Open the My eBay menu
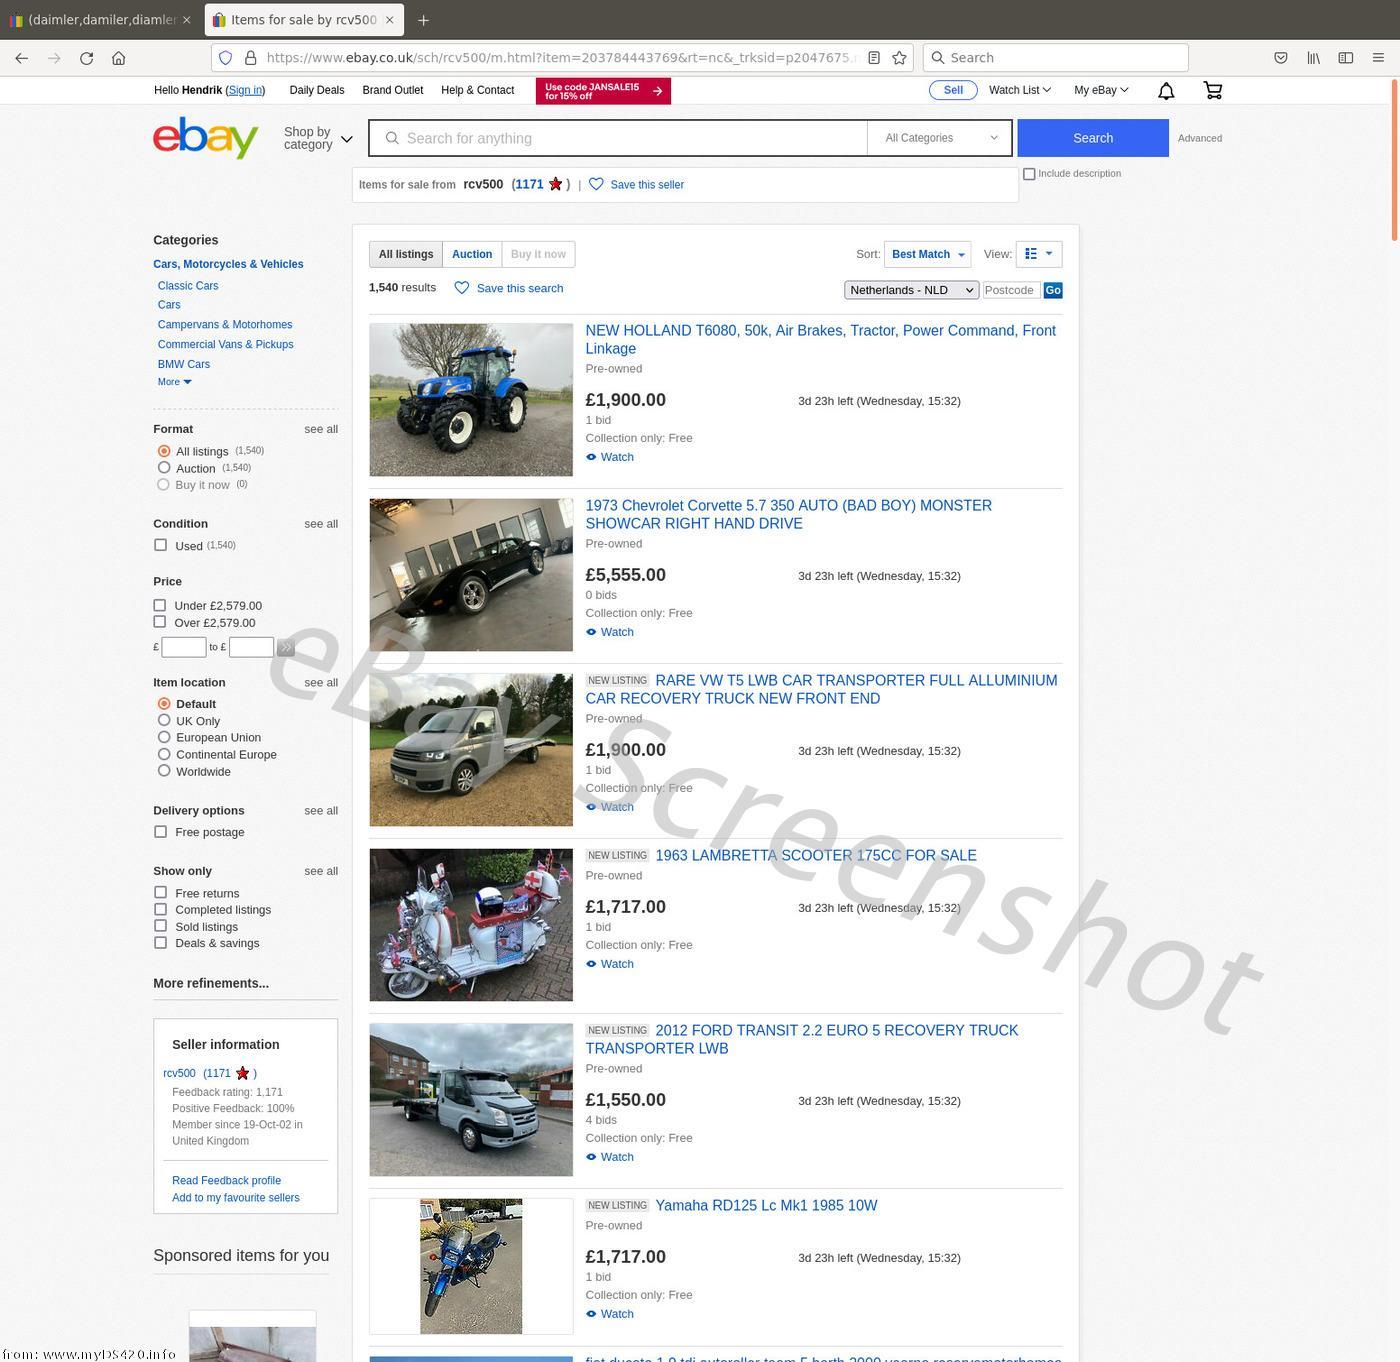Image resolution: width=1400 pixels, height=1362 pixels. pos(1100,90)
